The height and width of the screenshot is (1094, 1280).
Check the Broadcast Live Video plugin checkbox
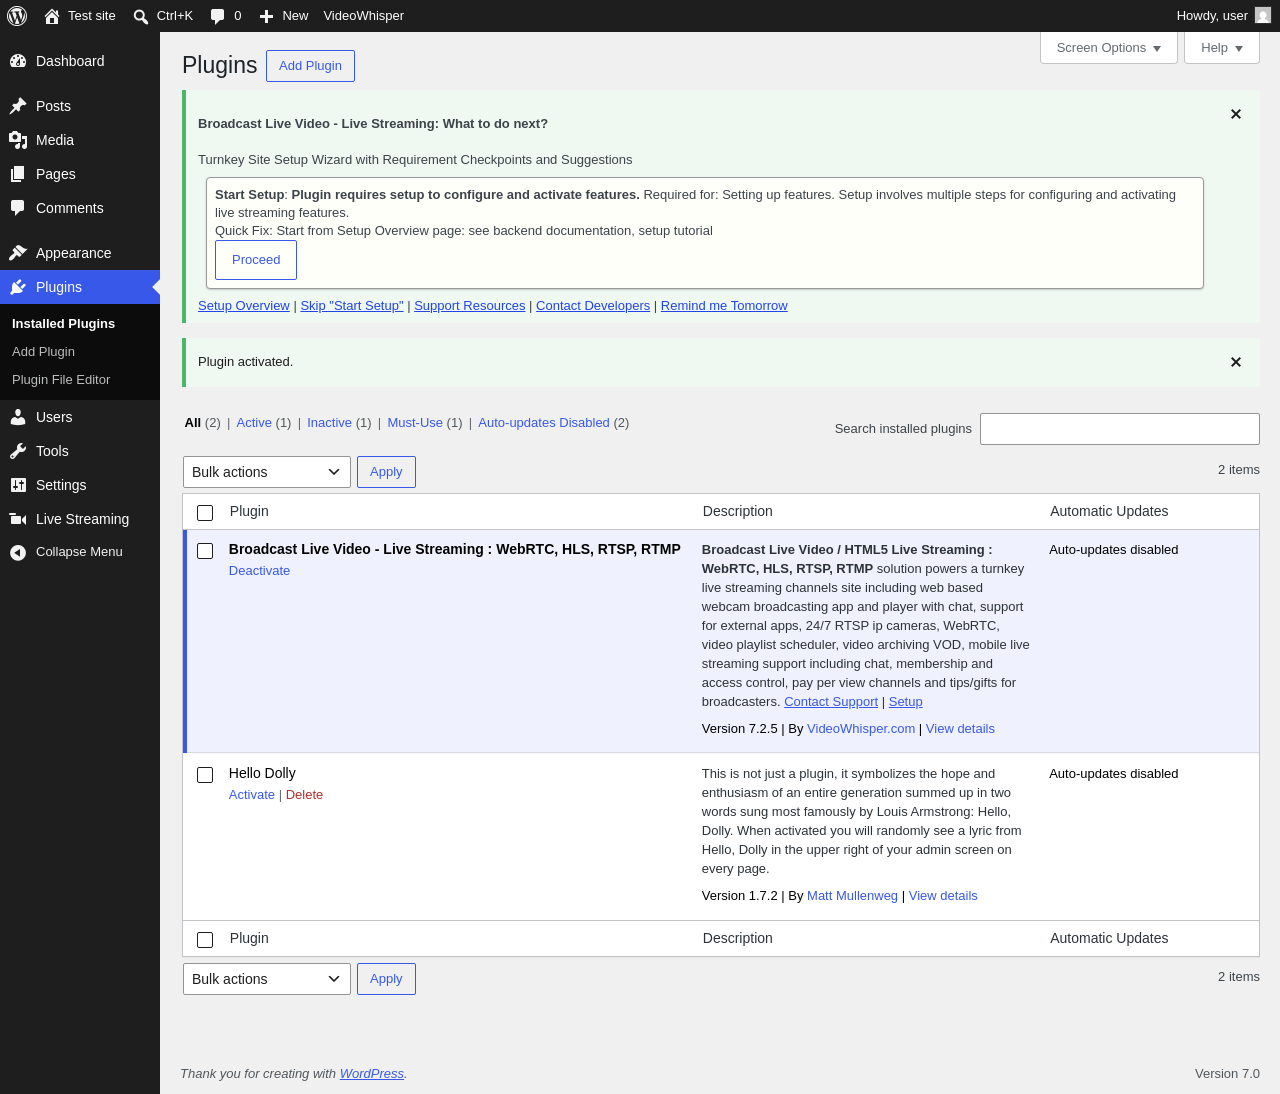tap(205, 551)
